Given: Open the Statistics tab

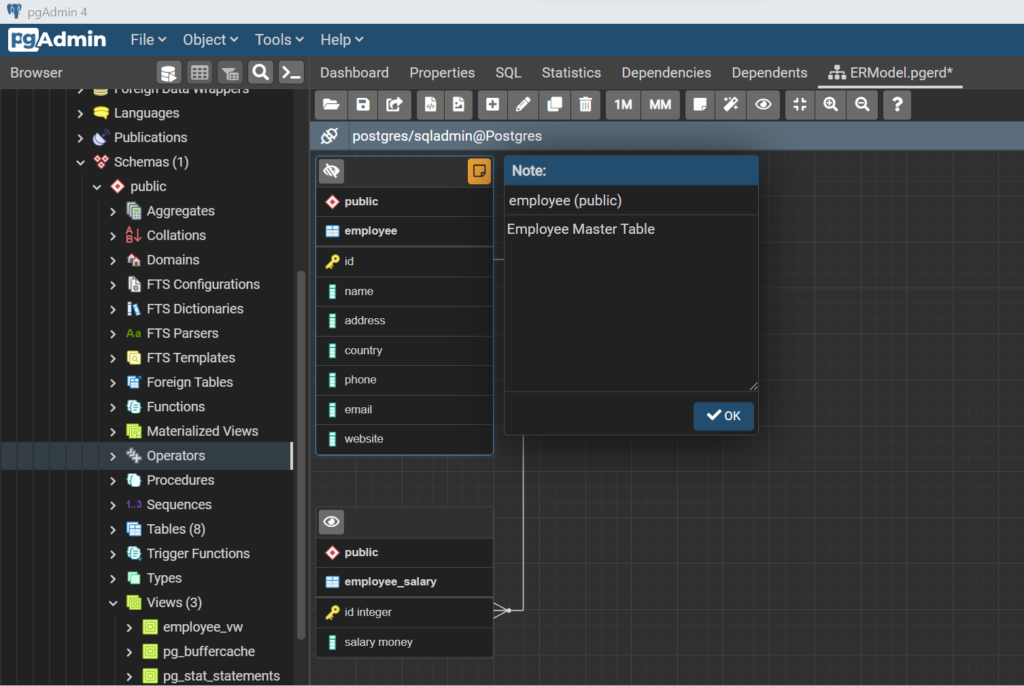Looking at the screenshot, I should click(x=571, y=73).
